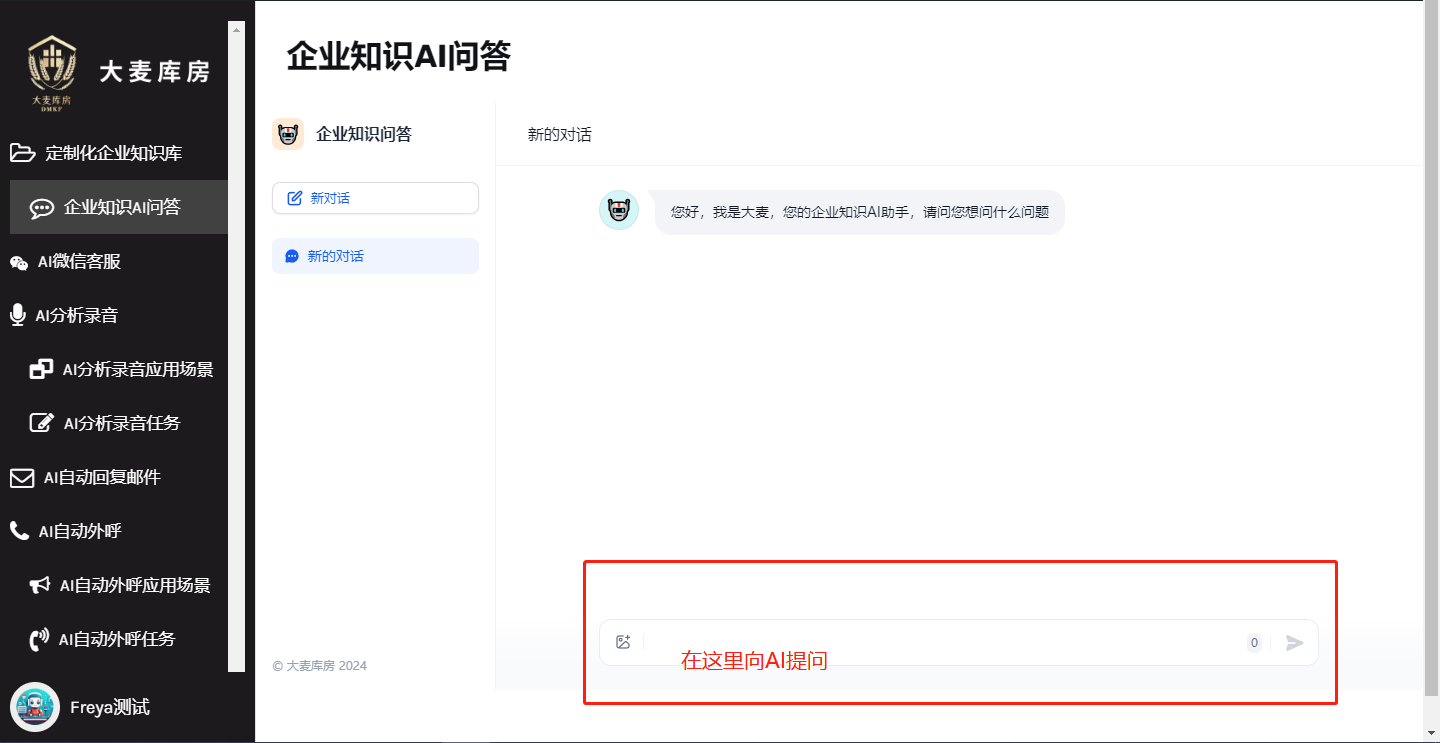
Task: Open the AI分析录音 menu section
Action: [114, 315]
